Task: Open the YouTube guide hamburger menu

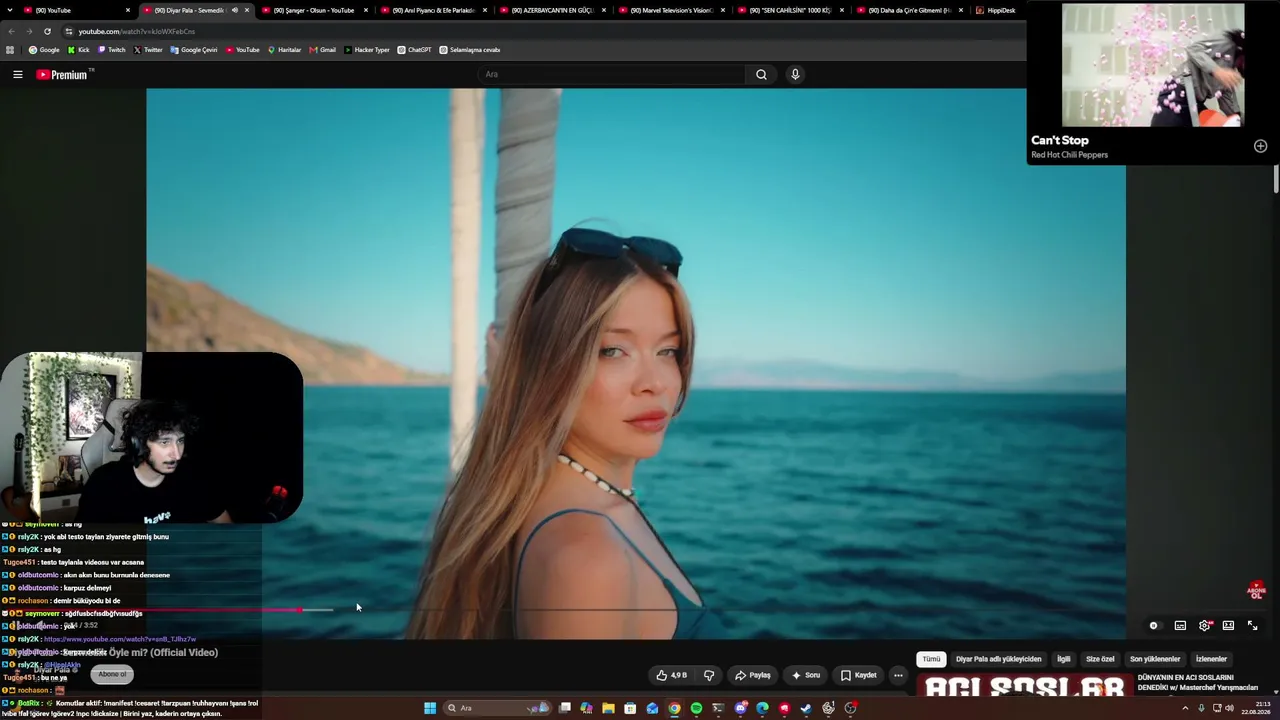Action: coord(17,74)
